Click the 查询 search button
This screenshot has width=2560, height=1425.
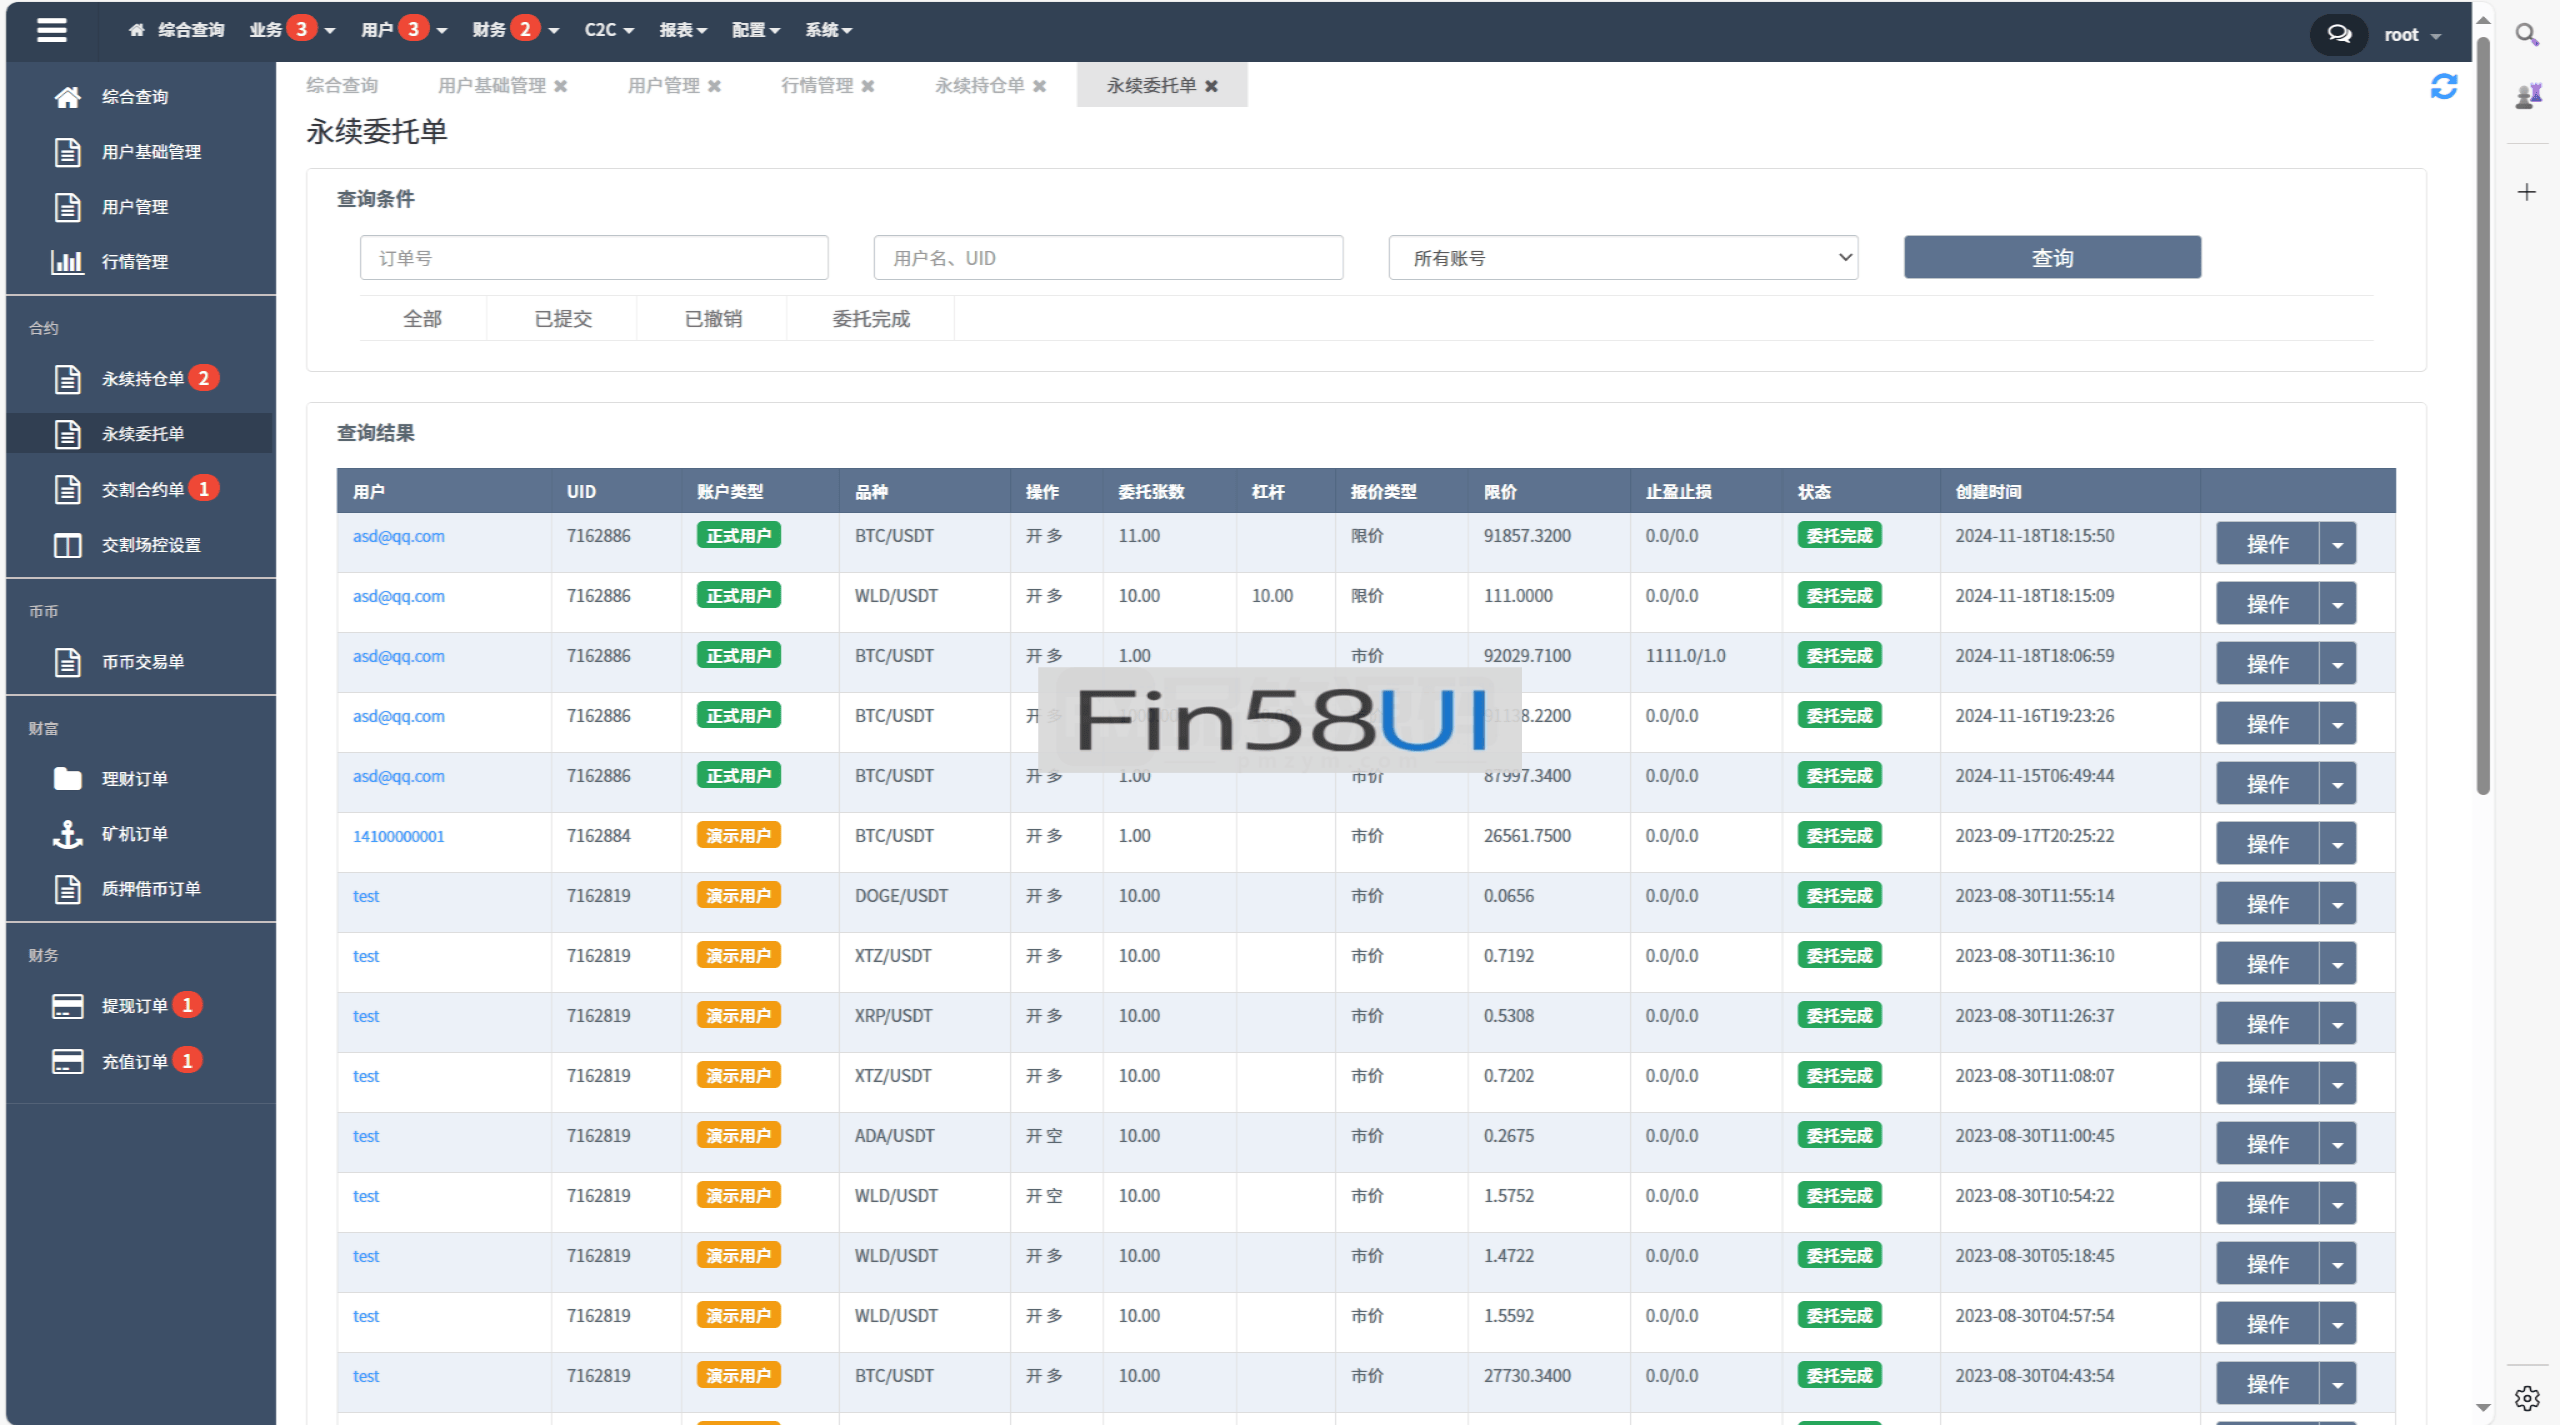[2051, 258]
